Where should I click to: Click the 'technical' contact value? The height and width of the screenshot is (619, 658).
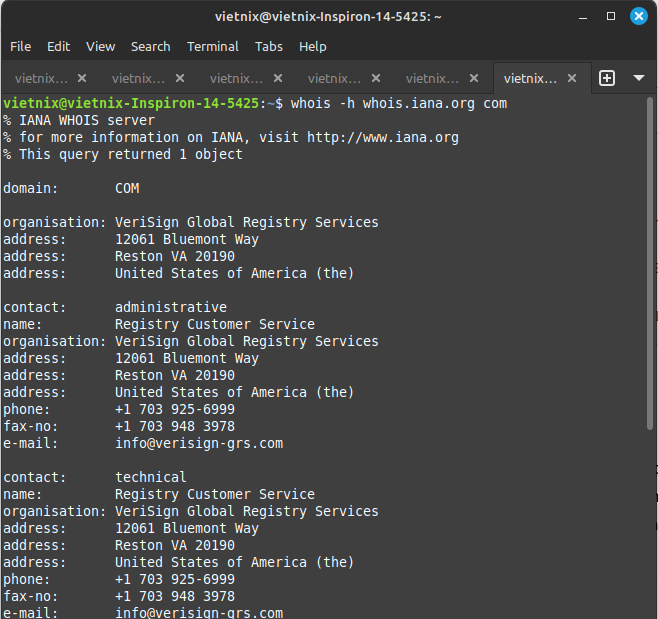pyautogui.click(x=151, y=477)
